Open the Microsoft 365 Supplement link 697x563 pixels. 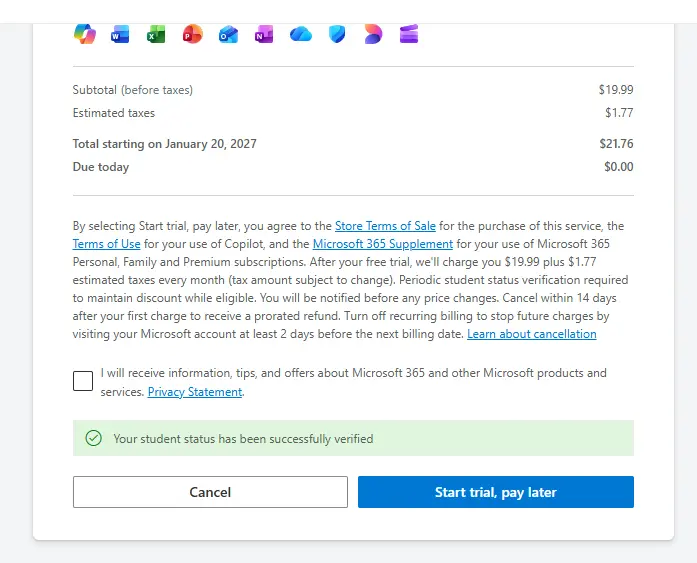pyautogui.click(x=383, y=244)
